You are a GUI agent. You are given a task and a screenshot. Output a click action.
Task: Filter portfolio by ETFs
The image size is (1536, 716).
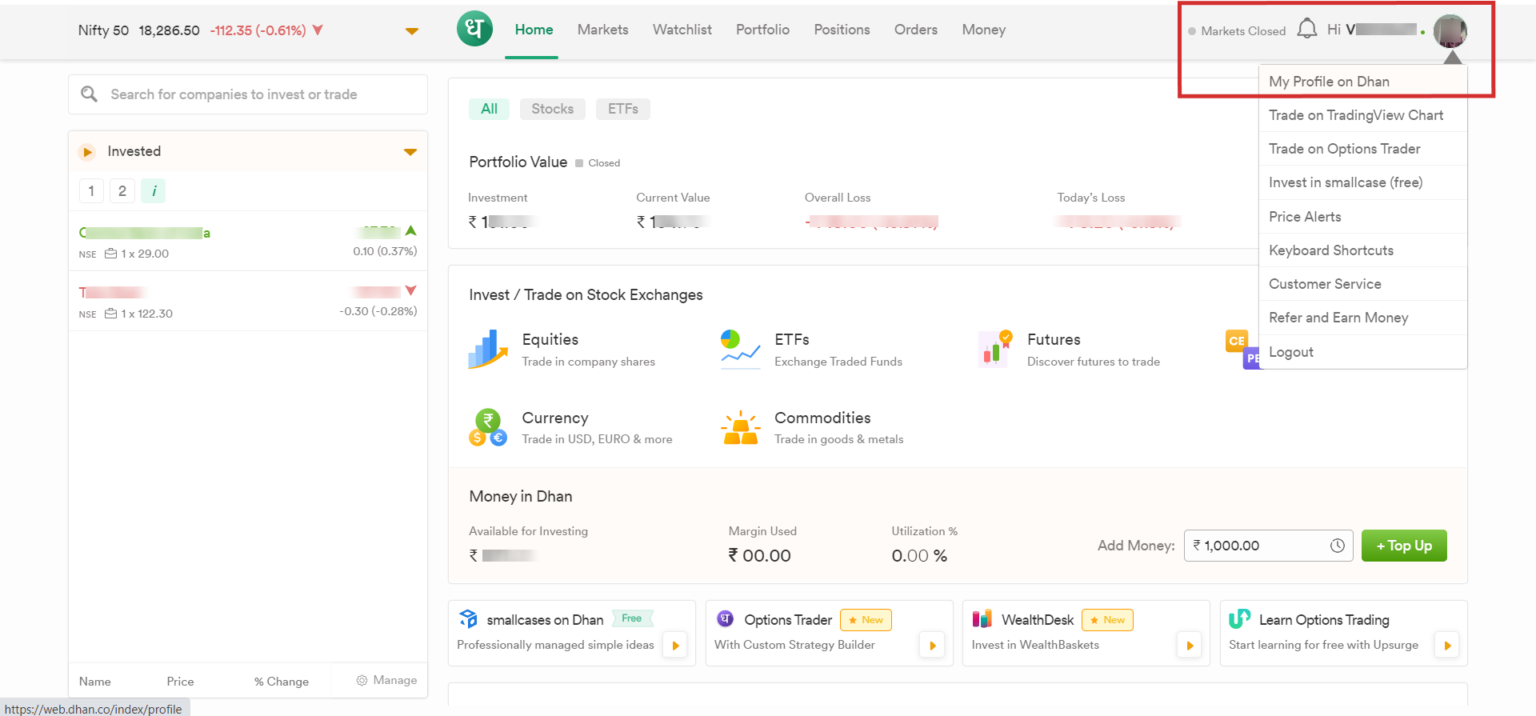[622, 109]
